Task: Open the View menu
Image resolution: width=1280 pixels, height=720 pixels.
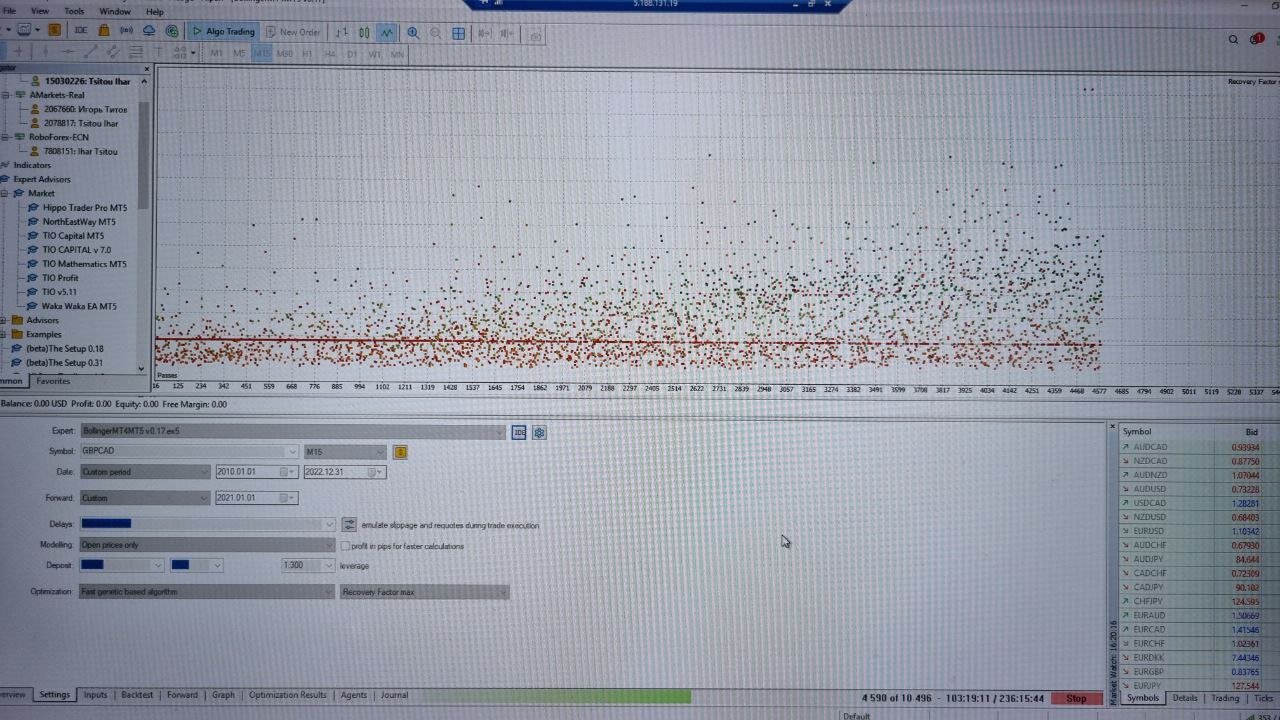Action: 39,11
